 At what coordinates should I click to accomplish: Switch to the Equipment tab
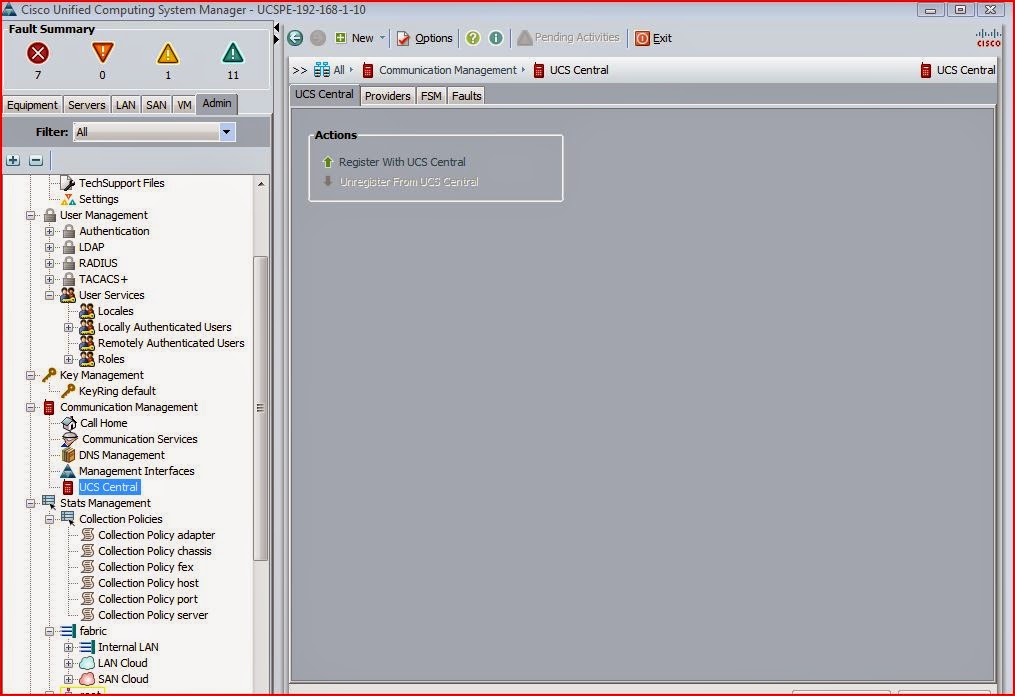tap(32, 105)
